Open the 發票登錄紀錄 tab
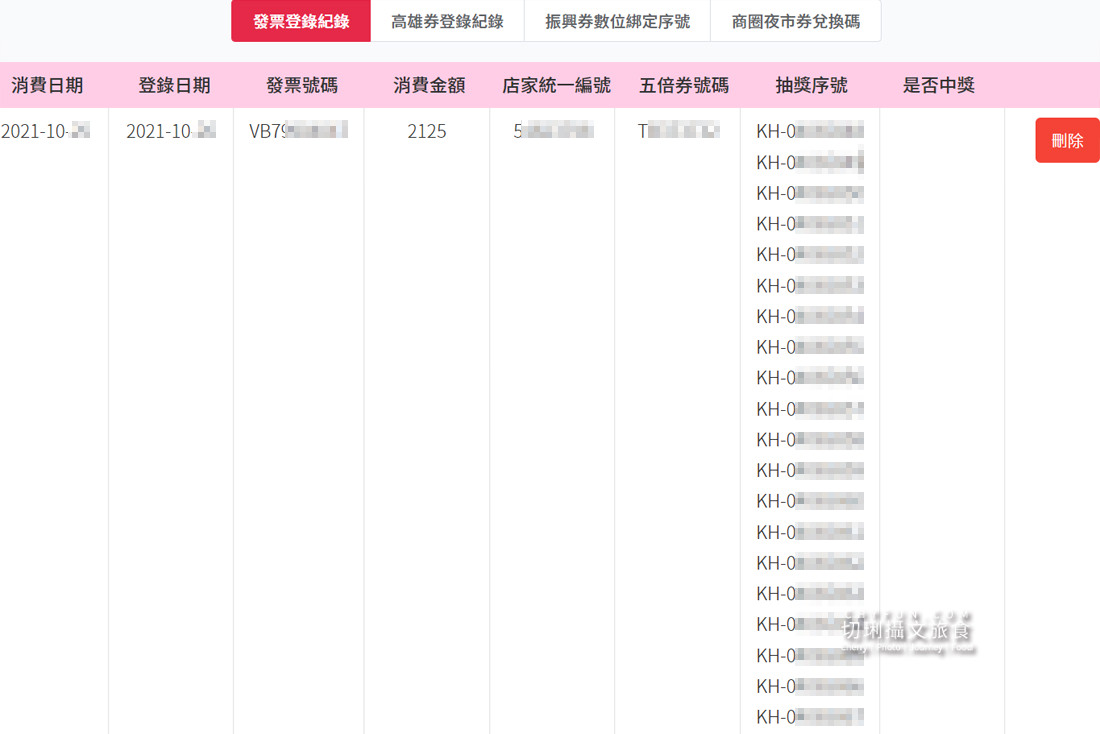1100x734 pixels. 300,21
